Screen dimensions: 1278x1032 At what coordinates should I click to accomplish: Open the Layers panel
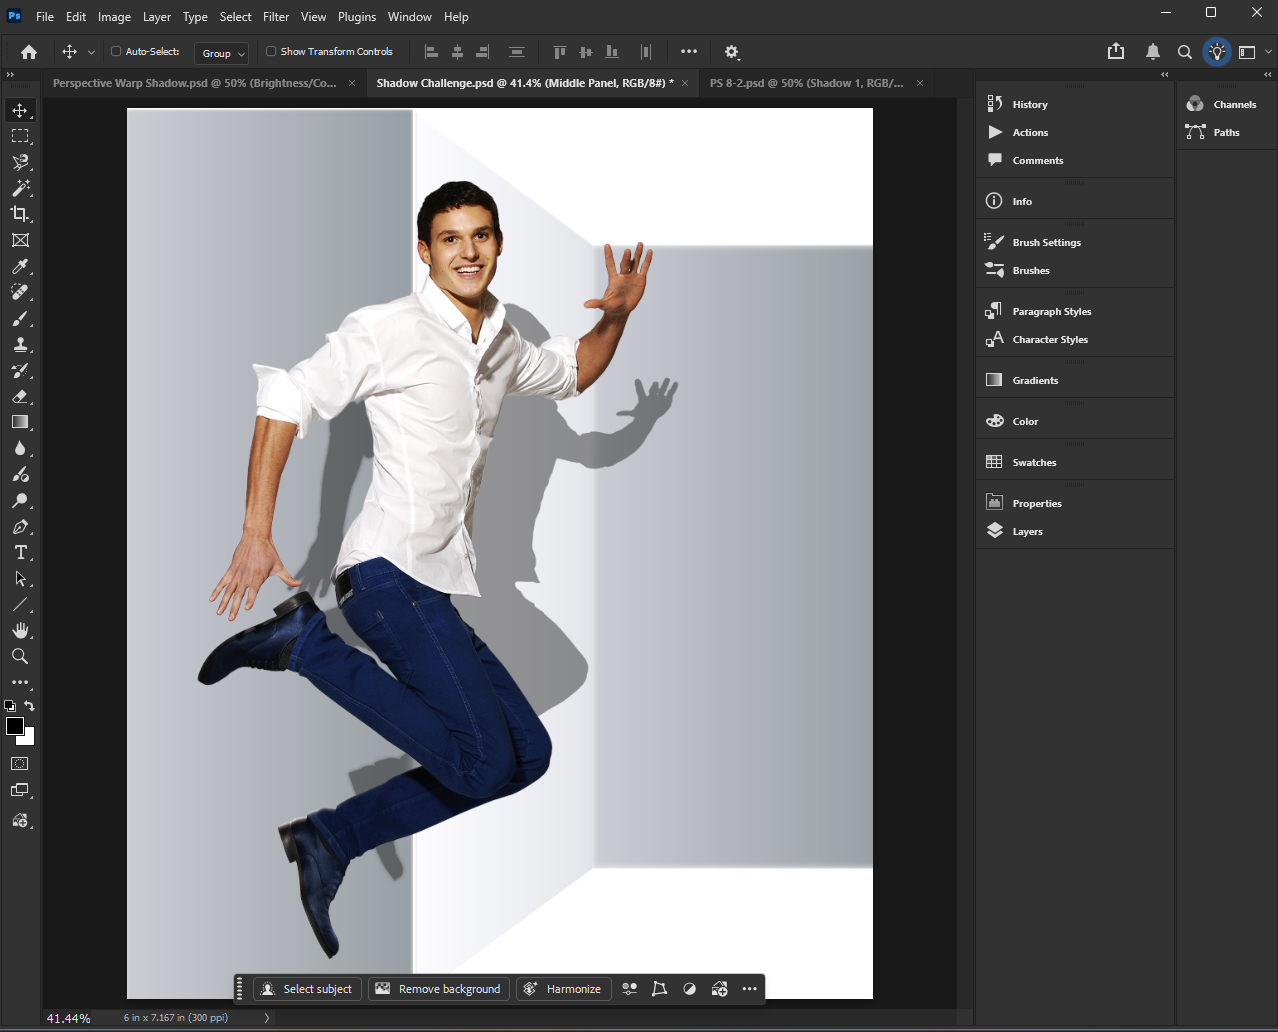click(x=1026, y=531)
